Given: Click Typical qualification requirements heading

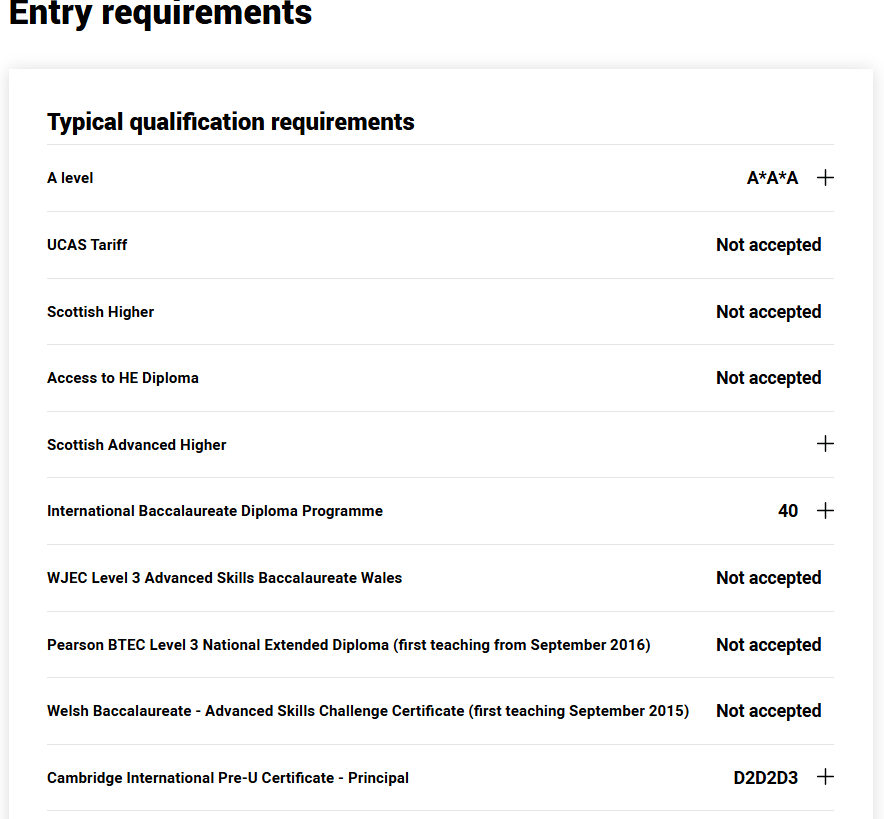Looking at the screenshot, I should click(231, 122).
